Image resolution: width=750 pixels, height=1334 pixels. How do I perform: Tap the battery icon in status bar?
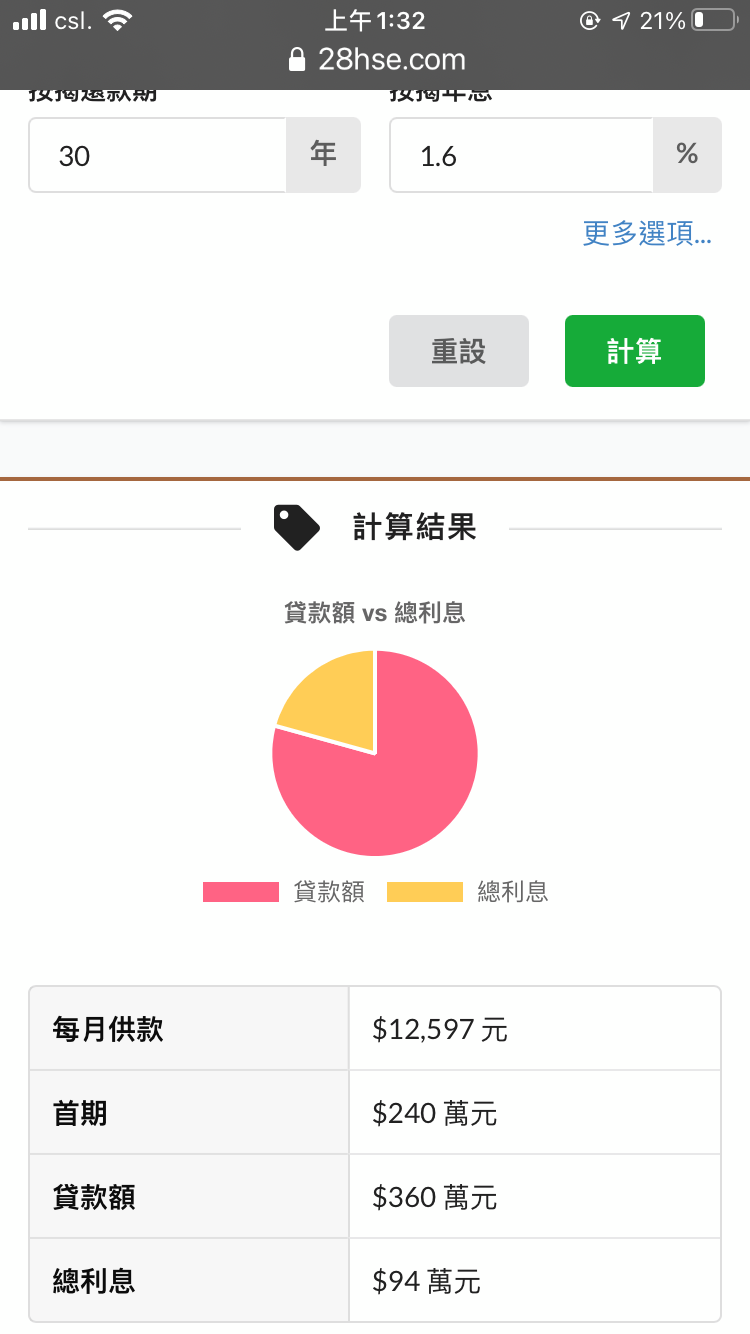tap(714, 20)
